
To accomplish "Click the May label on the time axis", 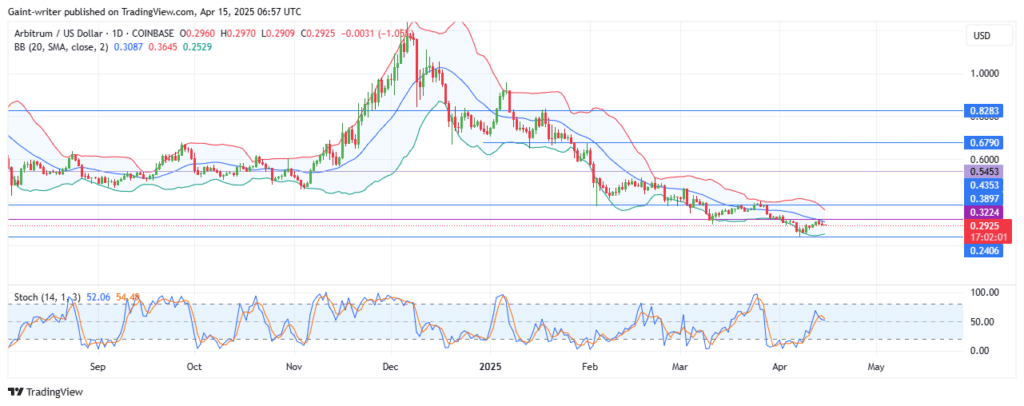I will tap(876, 367).
